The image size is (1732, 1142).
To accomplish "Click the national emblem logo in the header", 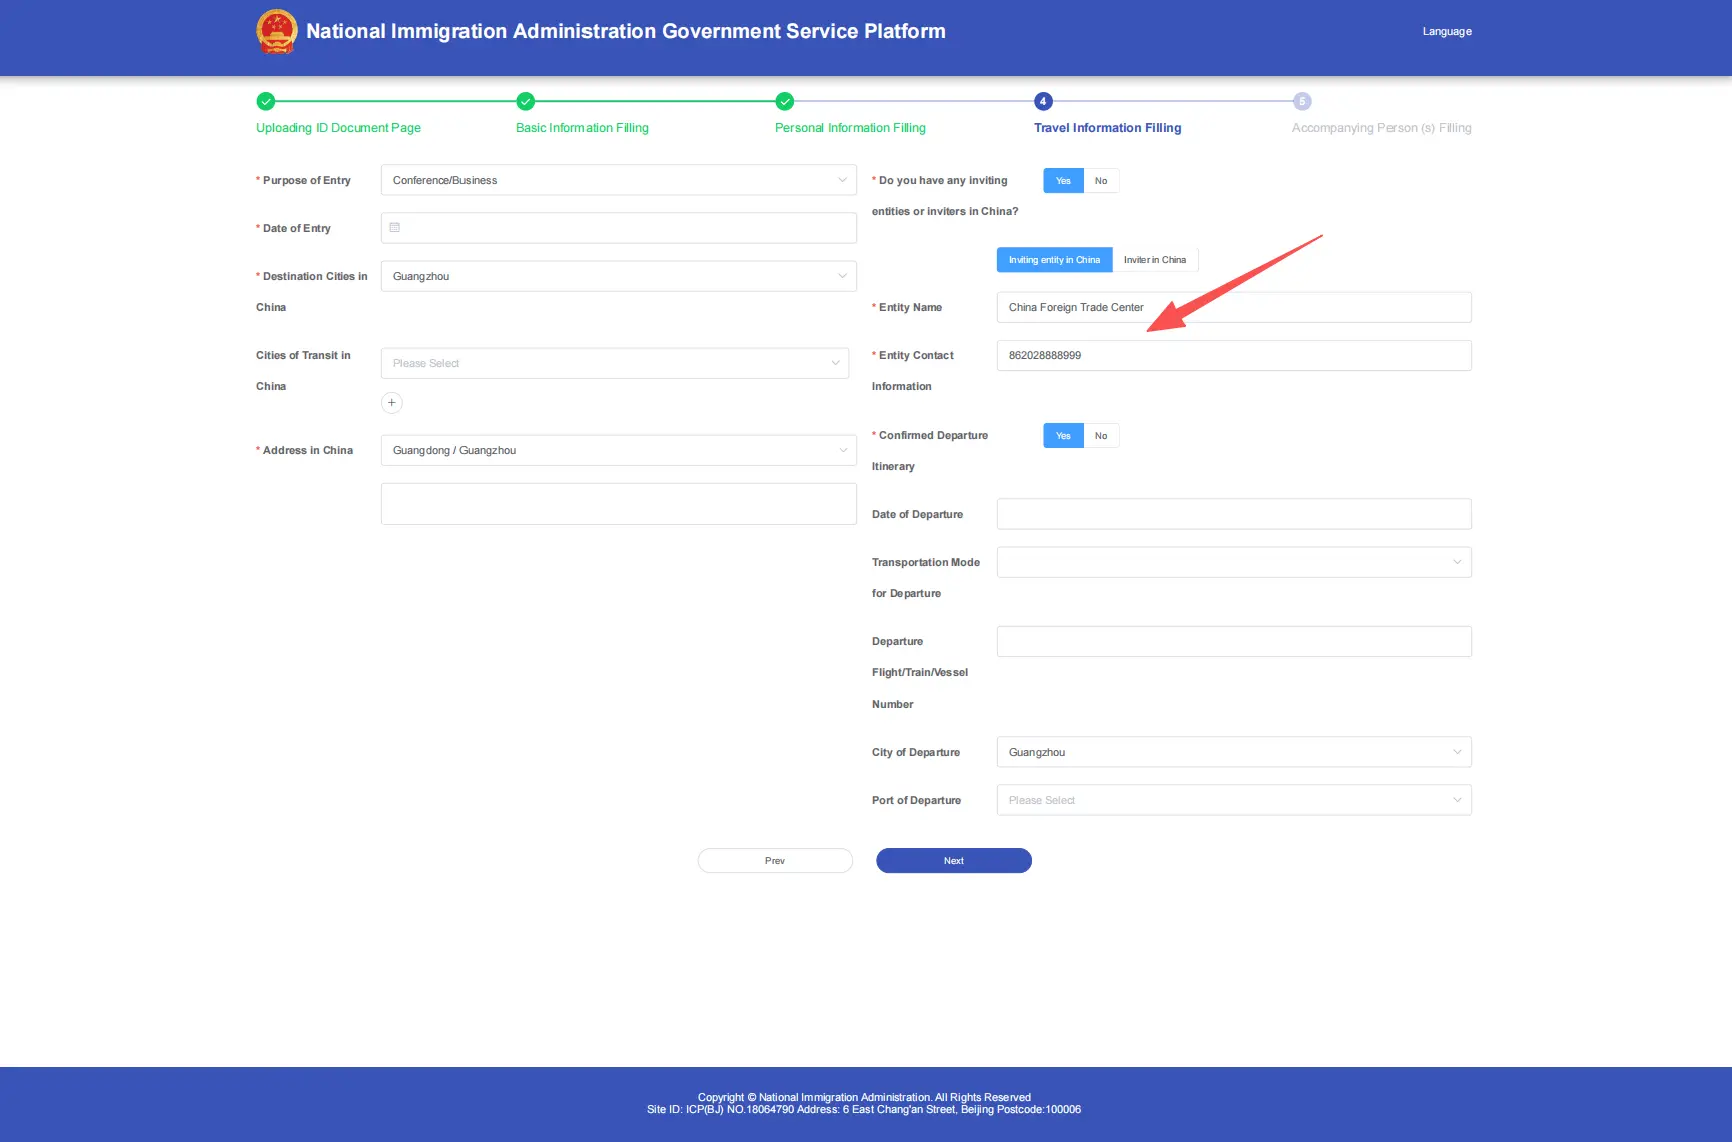I will (277, 31).
